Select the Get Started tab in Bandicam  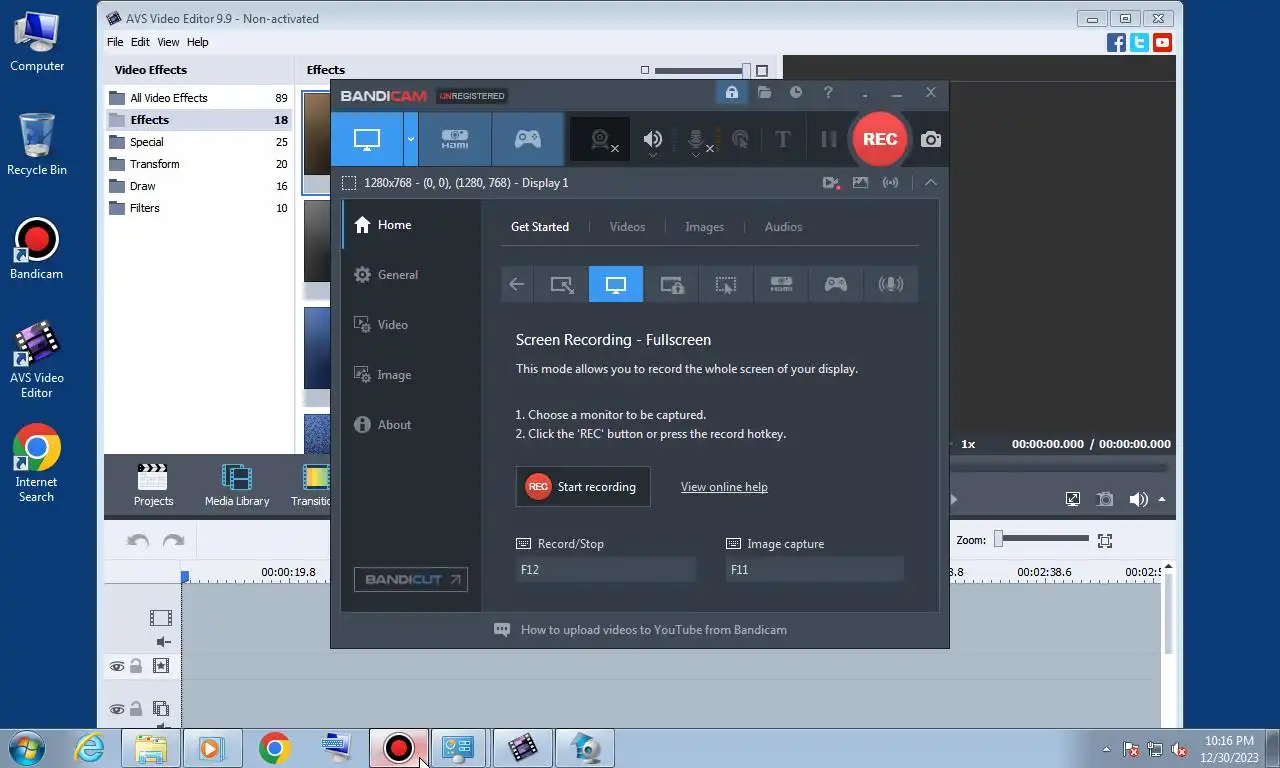540,227
